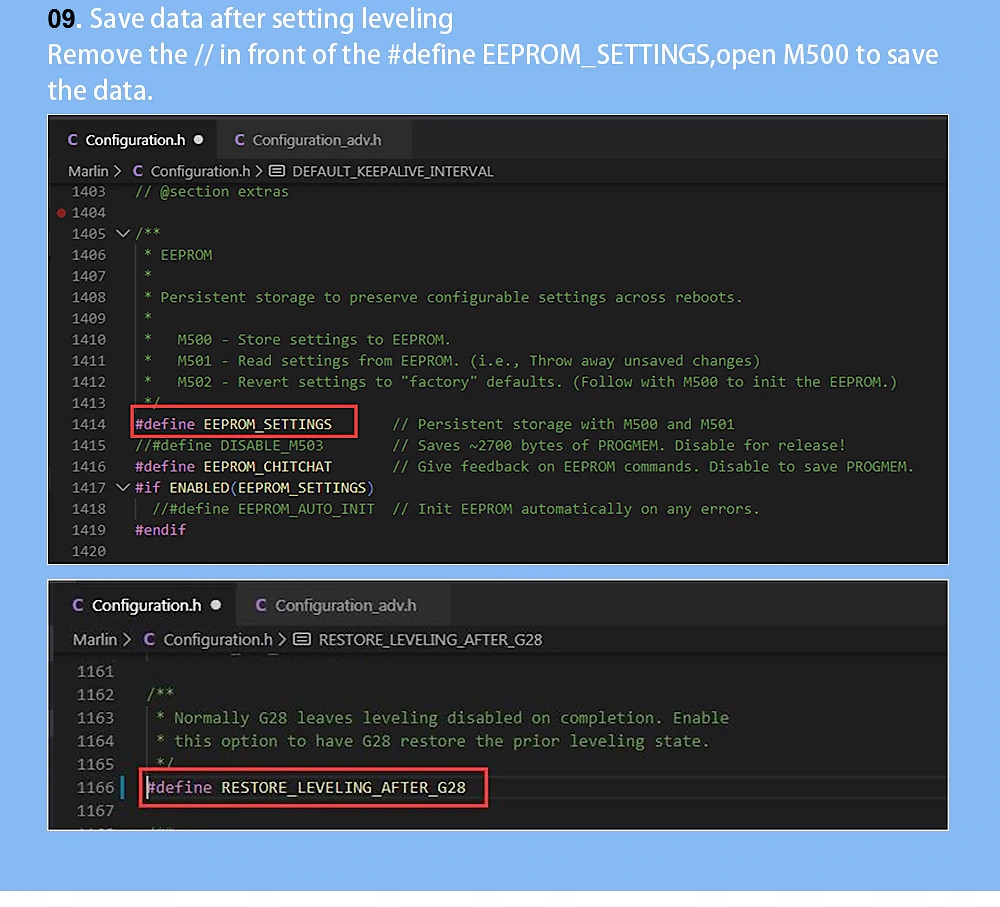
Task: Open the DEFAULT_KEEPALIVE_INTERVAL breadcrumb symbol dropdown
Action: pos(392,171)
